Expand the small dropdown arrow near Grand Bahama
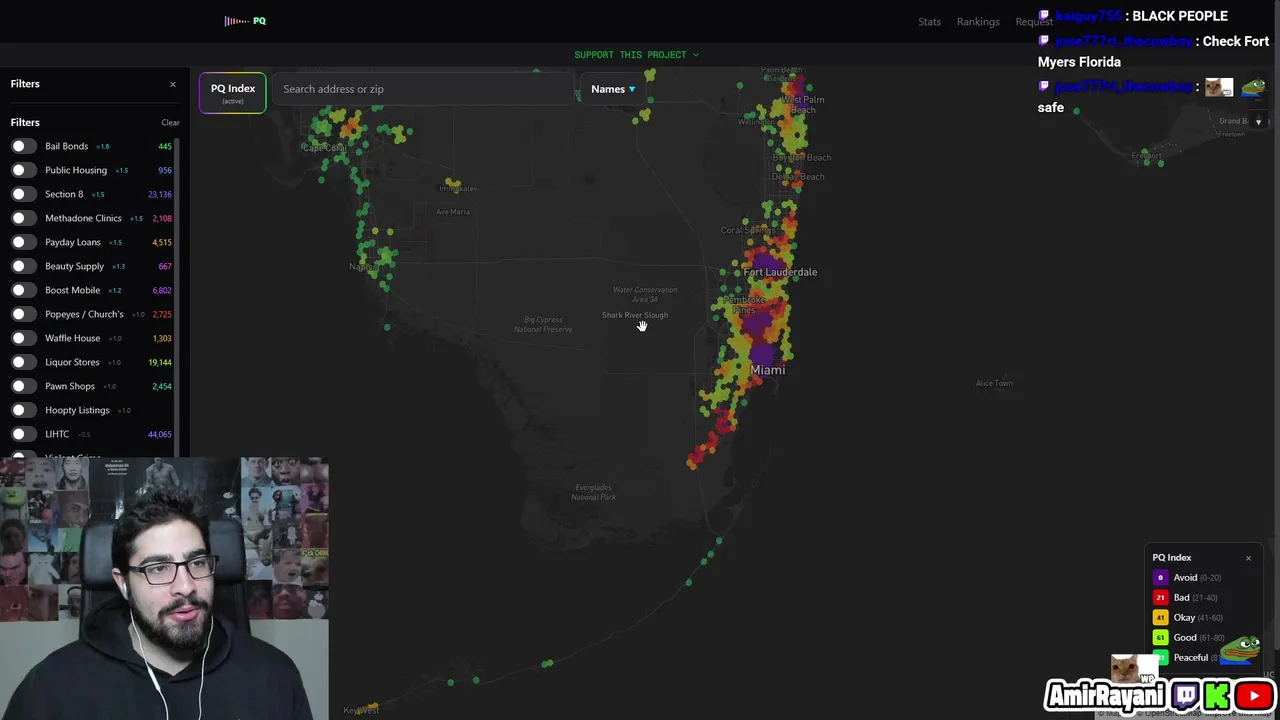Viewport: 1280px width, 720px height. [x=1258, y=122]
